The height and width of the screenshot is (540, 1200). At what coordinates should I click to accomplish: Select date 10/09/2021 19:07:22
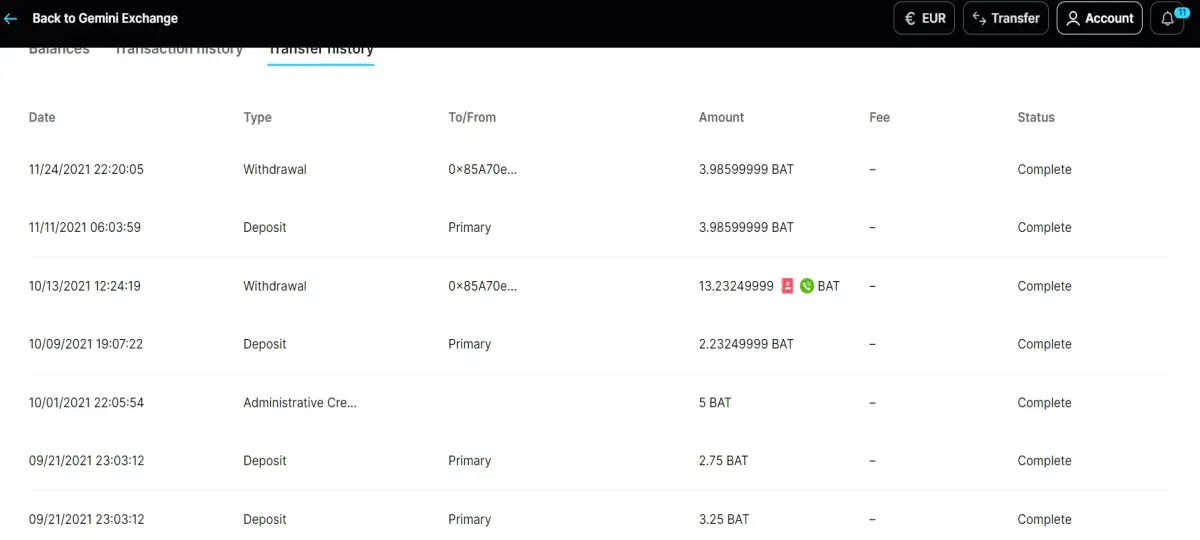coord(86,344)
